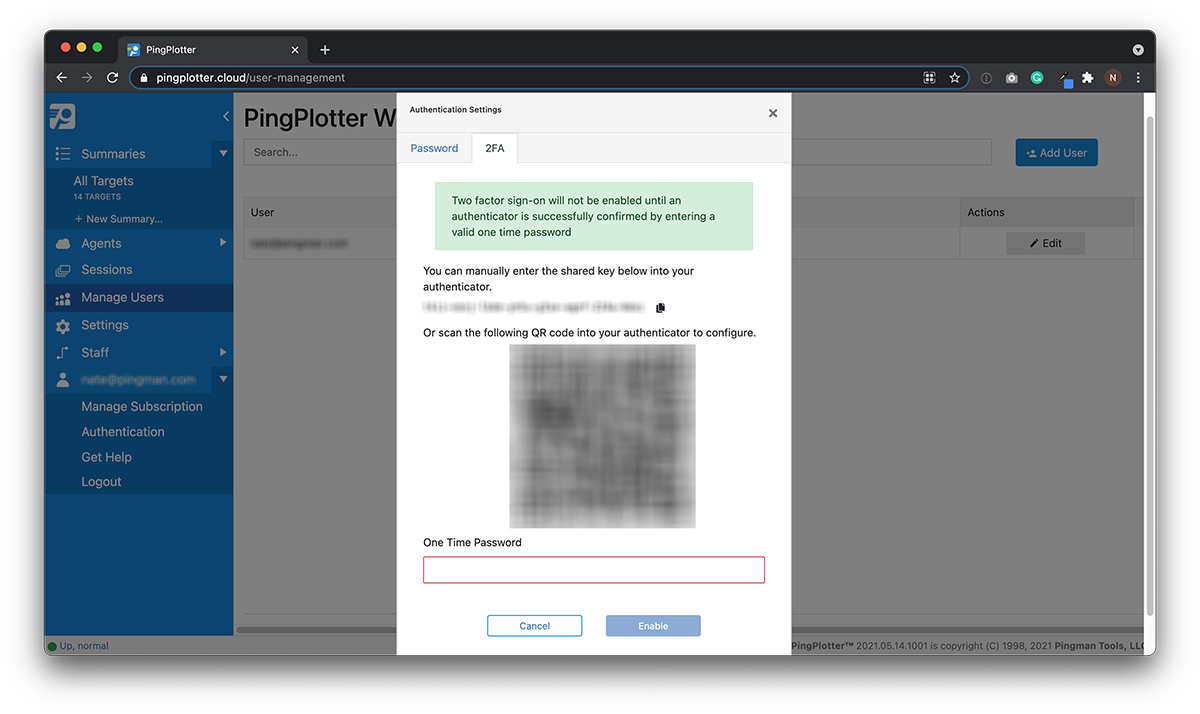Collapse the sidebar with the left chevron
Image resolution: width=1200 pixels, height=714 pixels.
tap(225, 117)
